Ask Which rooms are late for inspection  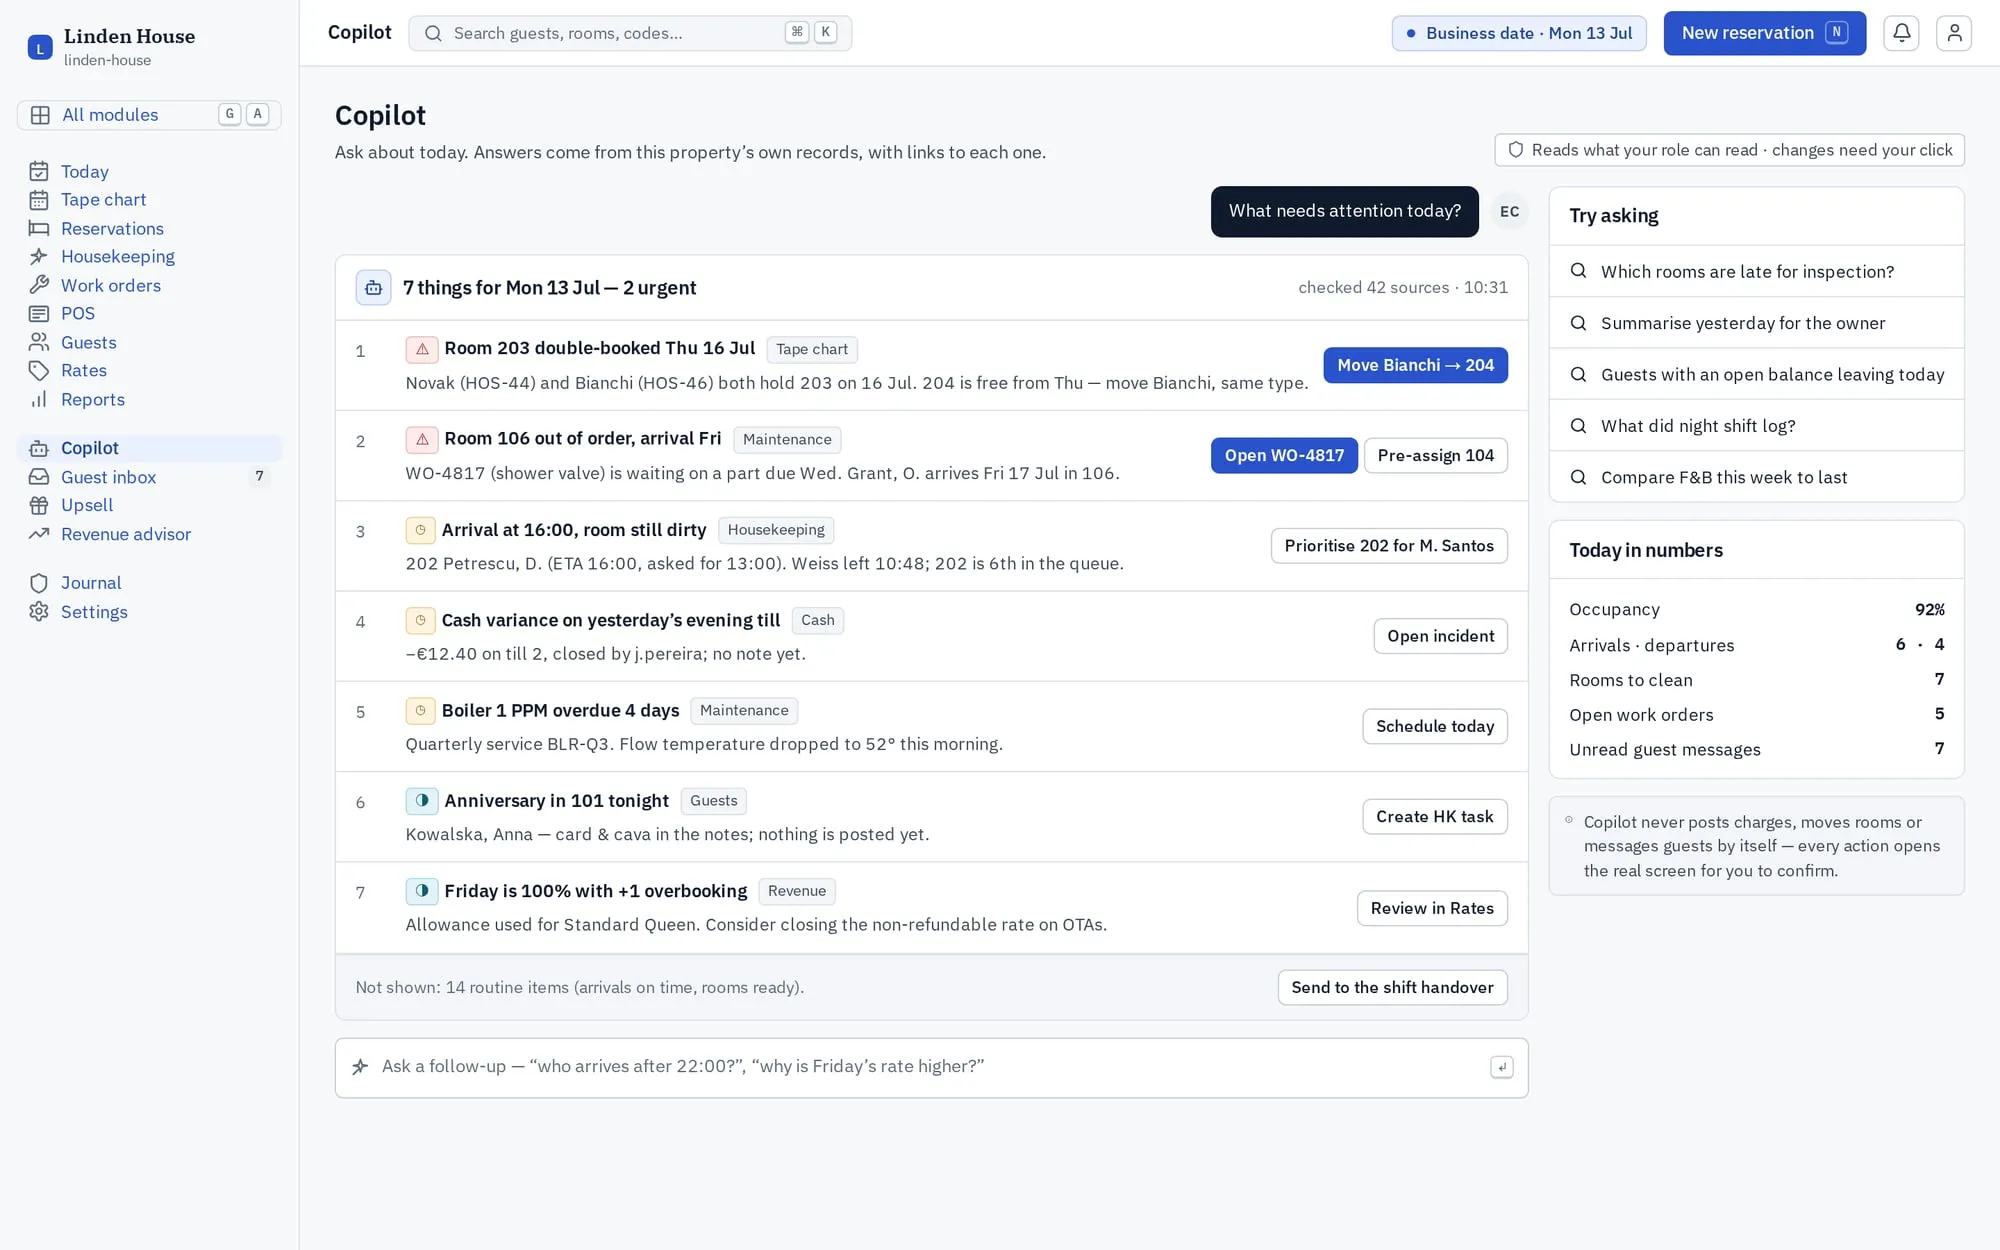1756,271
